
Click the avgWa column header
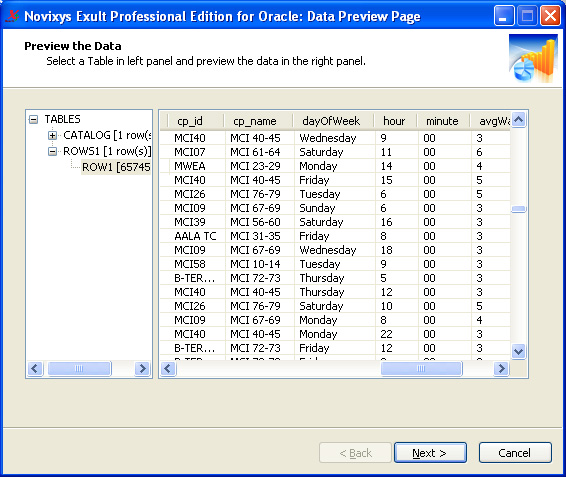click(490, 121)
